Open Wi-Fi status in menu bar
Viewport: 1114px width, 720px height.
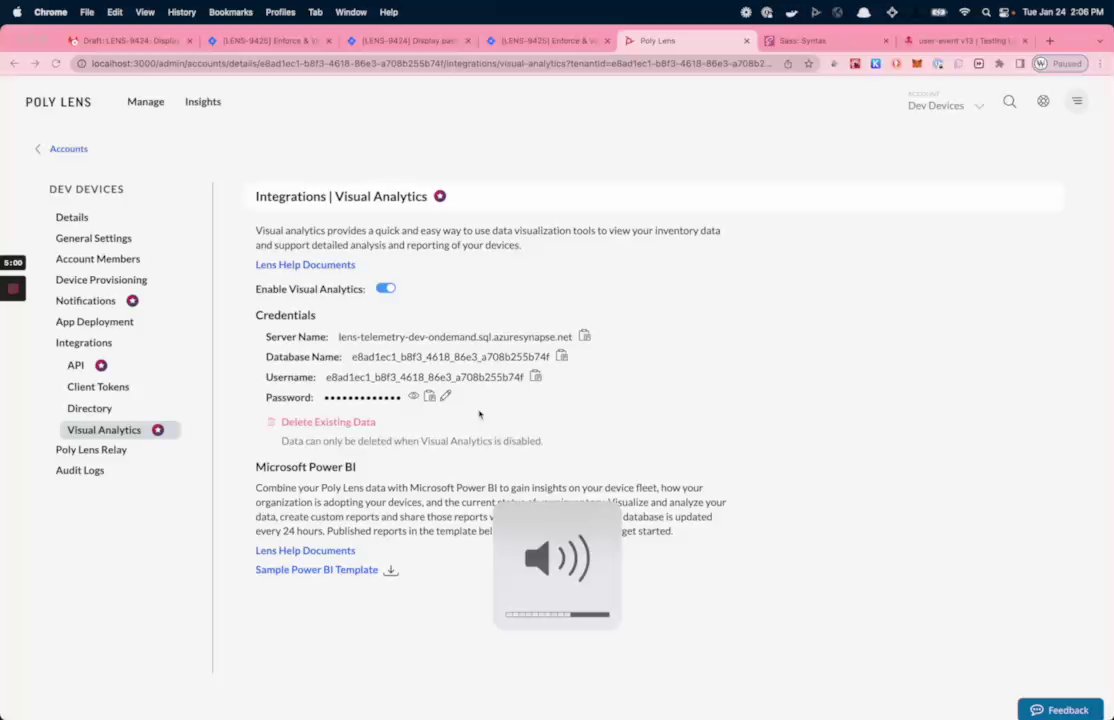[964, 12]
